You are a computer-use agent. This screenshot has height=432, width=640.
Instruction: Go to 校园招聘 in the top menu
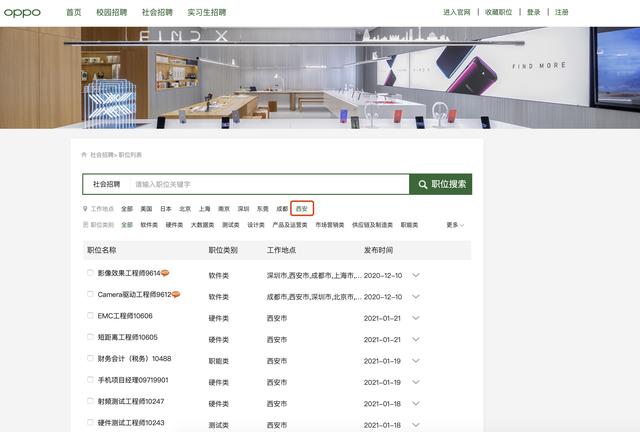coord(111,13)
